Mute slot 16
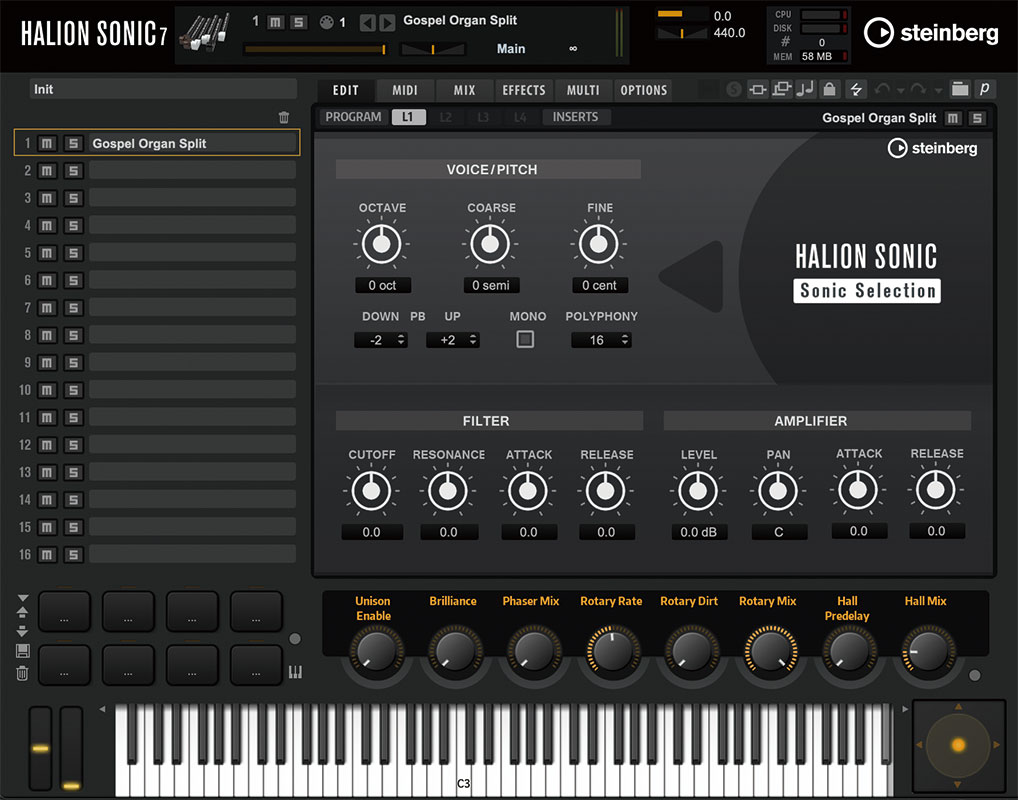The height and width of the screenshot is (800, 1018). pos(47,555)
